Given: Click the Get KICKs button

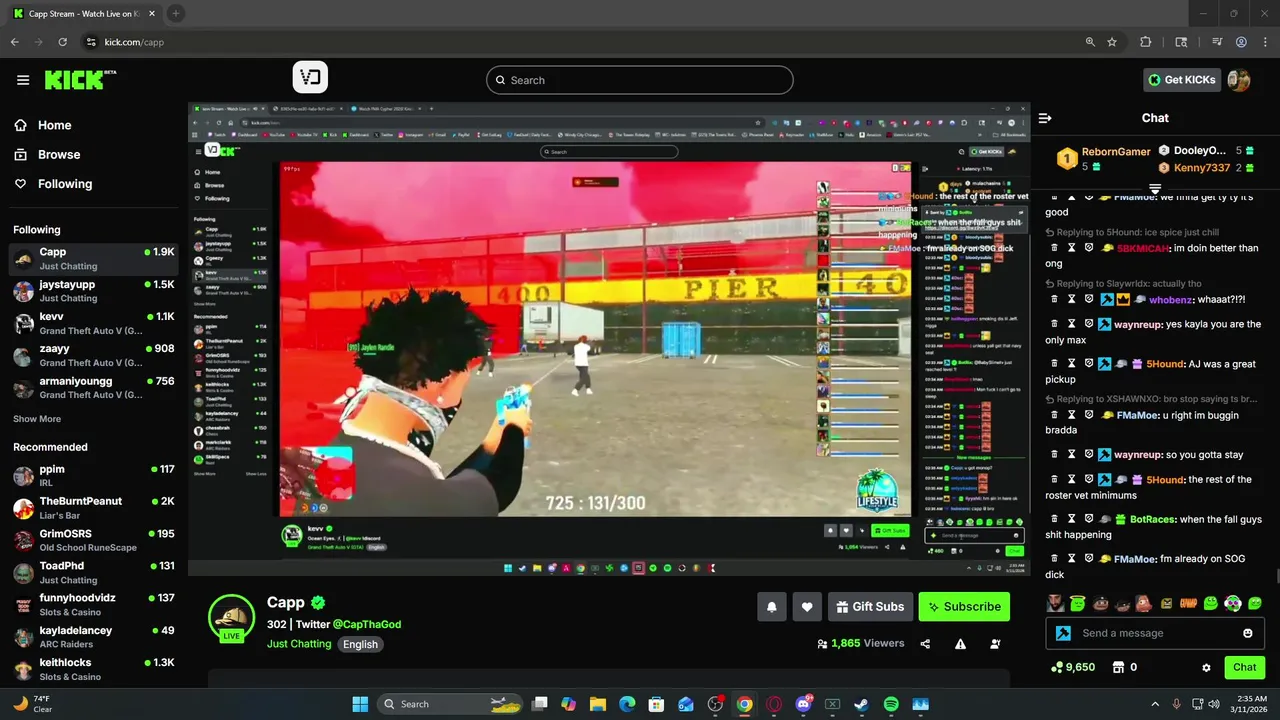Looking at the screenshot, I should pyautogui.click(x=1181, y=80).
